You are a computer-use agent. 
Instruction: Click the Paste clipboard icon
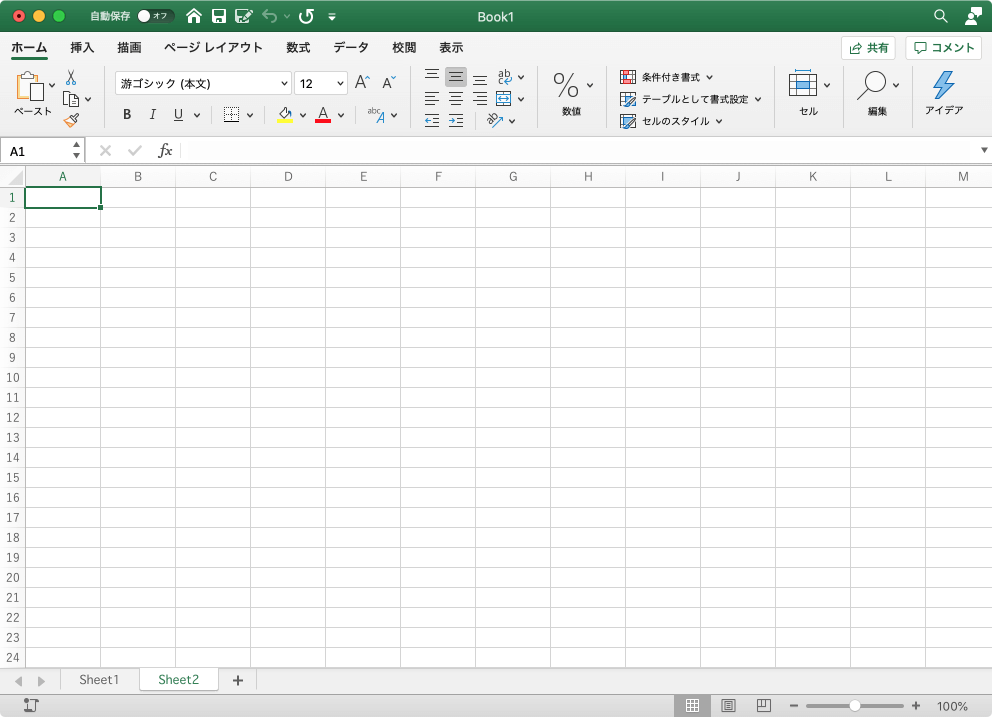coord(30,87)
